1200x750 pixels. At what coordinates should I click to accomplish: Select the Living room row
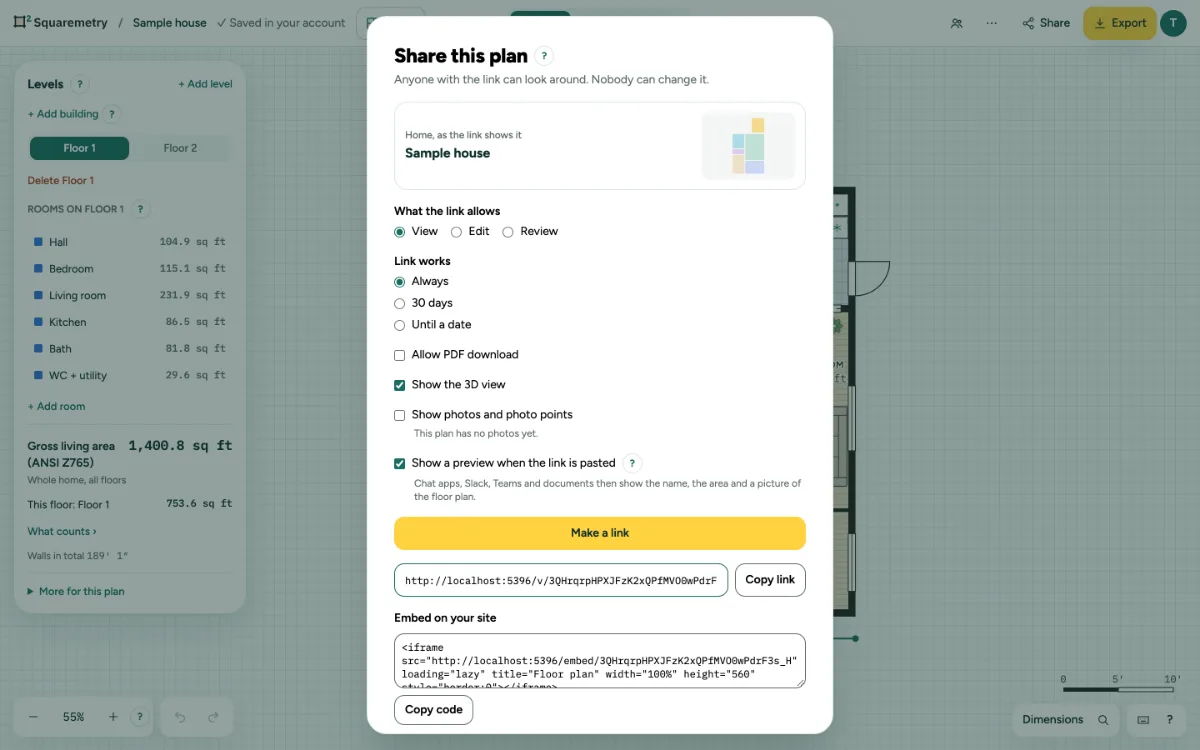[x=130, y=295]
